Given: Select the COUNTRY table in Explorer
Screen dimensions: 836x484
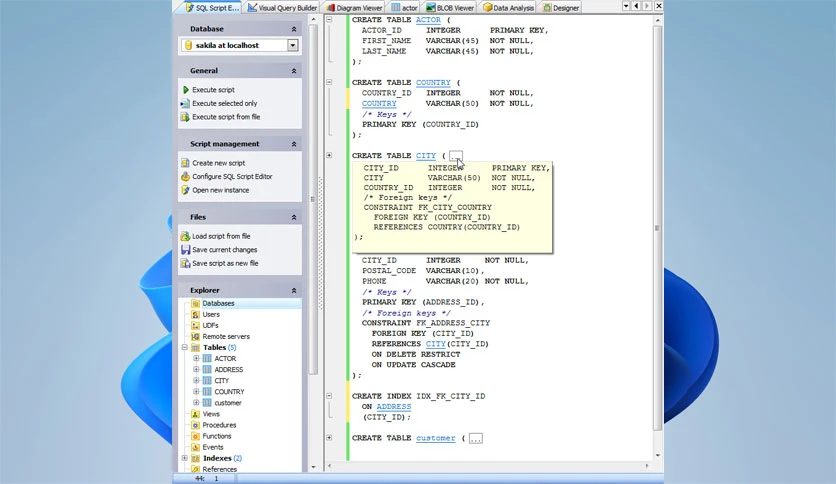Looking at the screenshot, I should coord(229,392).
